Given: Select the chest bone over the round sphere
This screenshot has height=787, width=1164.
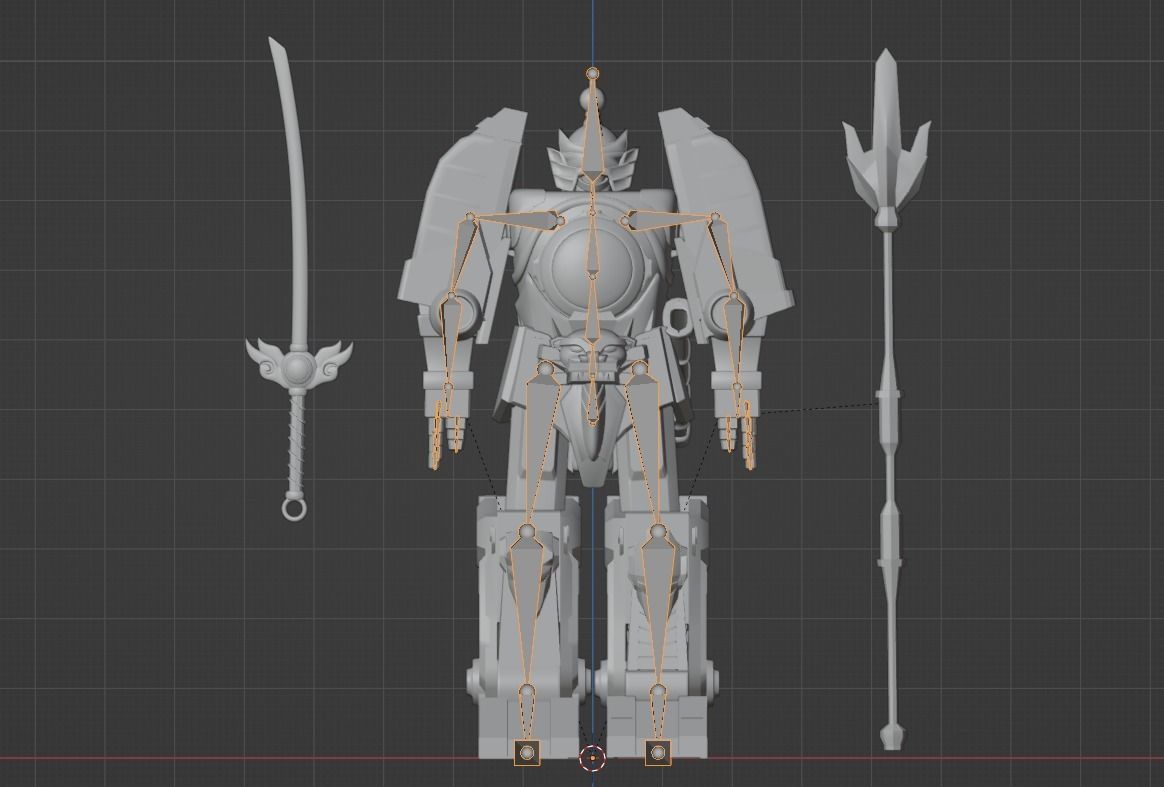Looking at the screenshot, I should (592, 245).
